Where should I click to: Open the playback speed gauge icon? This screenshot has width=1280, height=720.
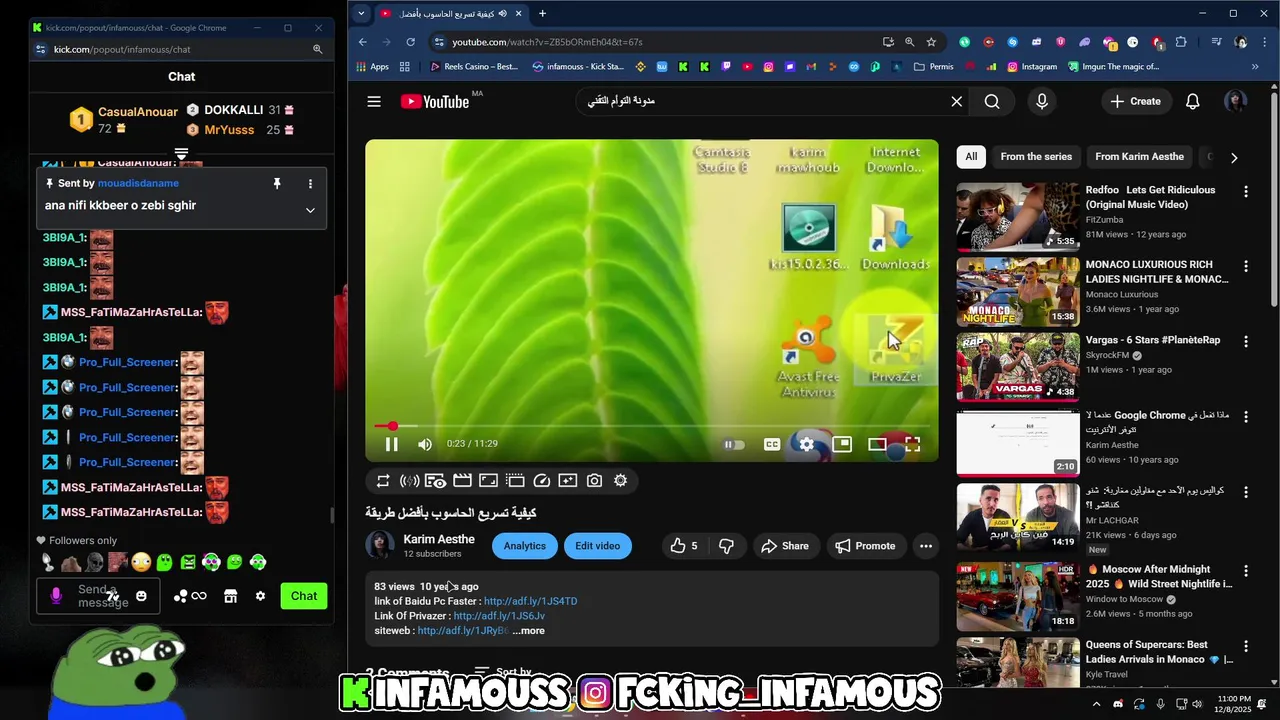(542, 481)
